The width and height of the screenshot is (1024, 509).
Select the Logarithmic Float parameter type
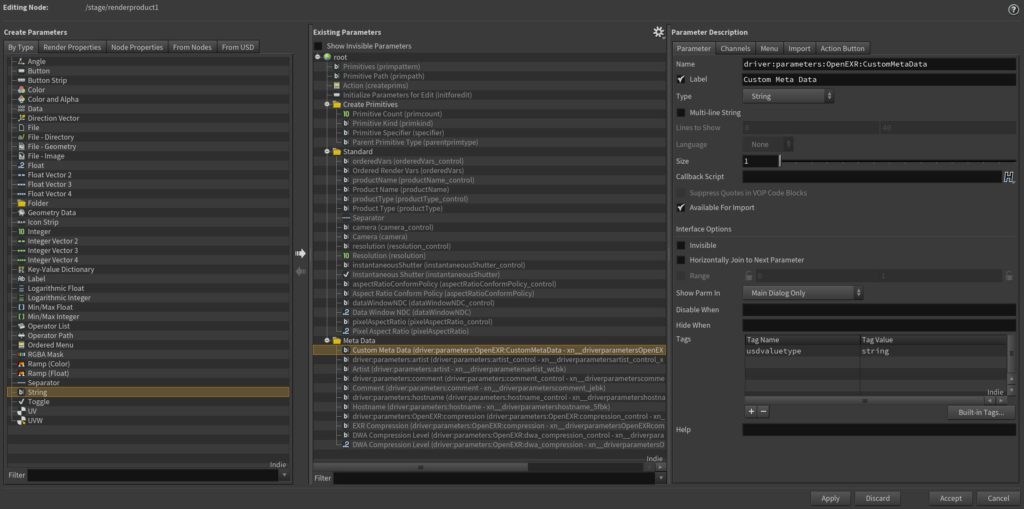tap(55, 288)
